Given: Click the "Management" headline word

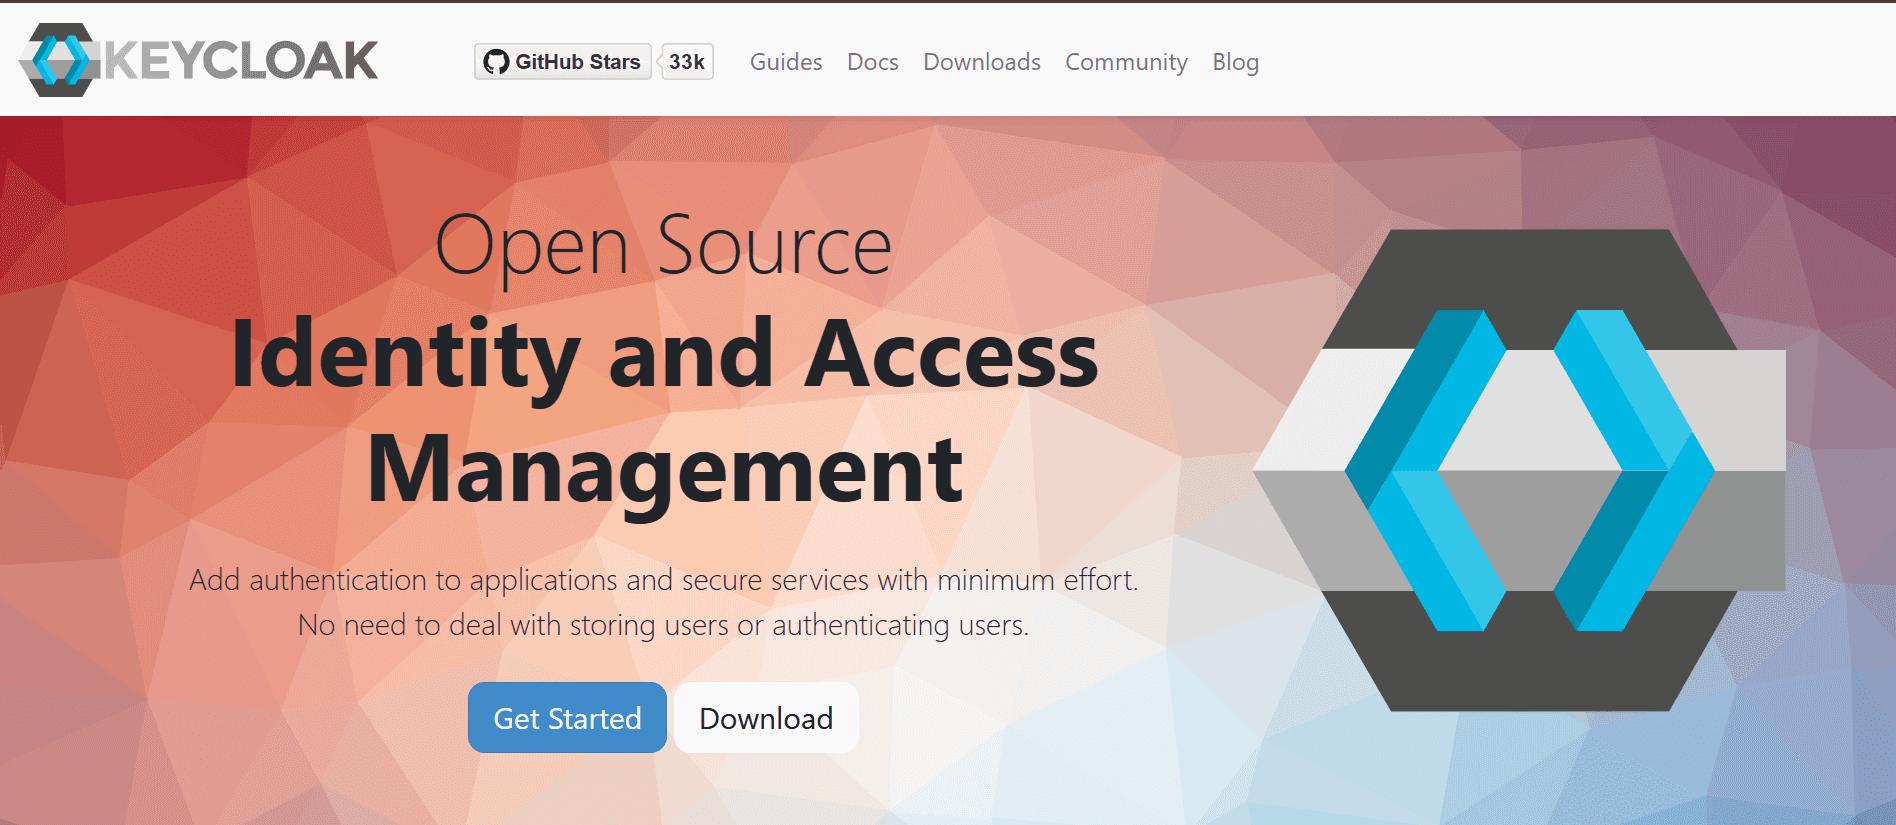Looking at the screenshot, I should (664, 469).
